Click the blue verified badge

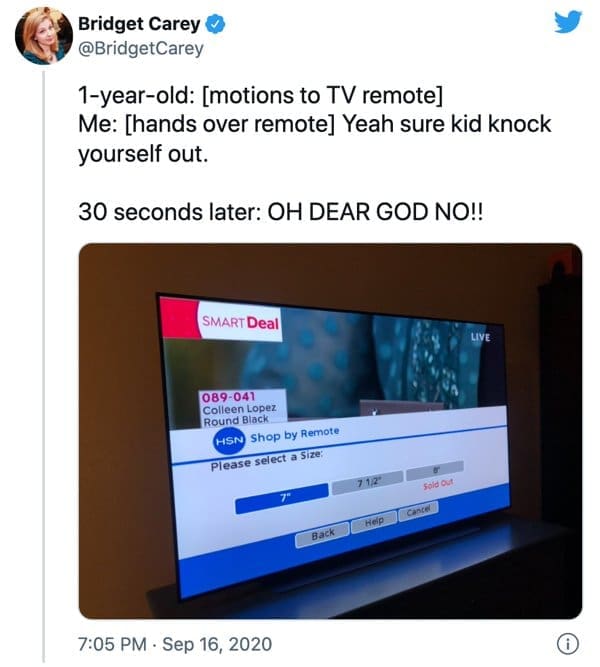tap(215, 24)
